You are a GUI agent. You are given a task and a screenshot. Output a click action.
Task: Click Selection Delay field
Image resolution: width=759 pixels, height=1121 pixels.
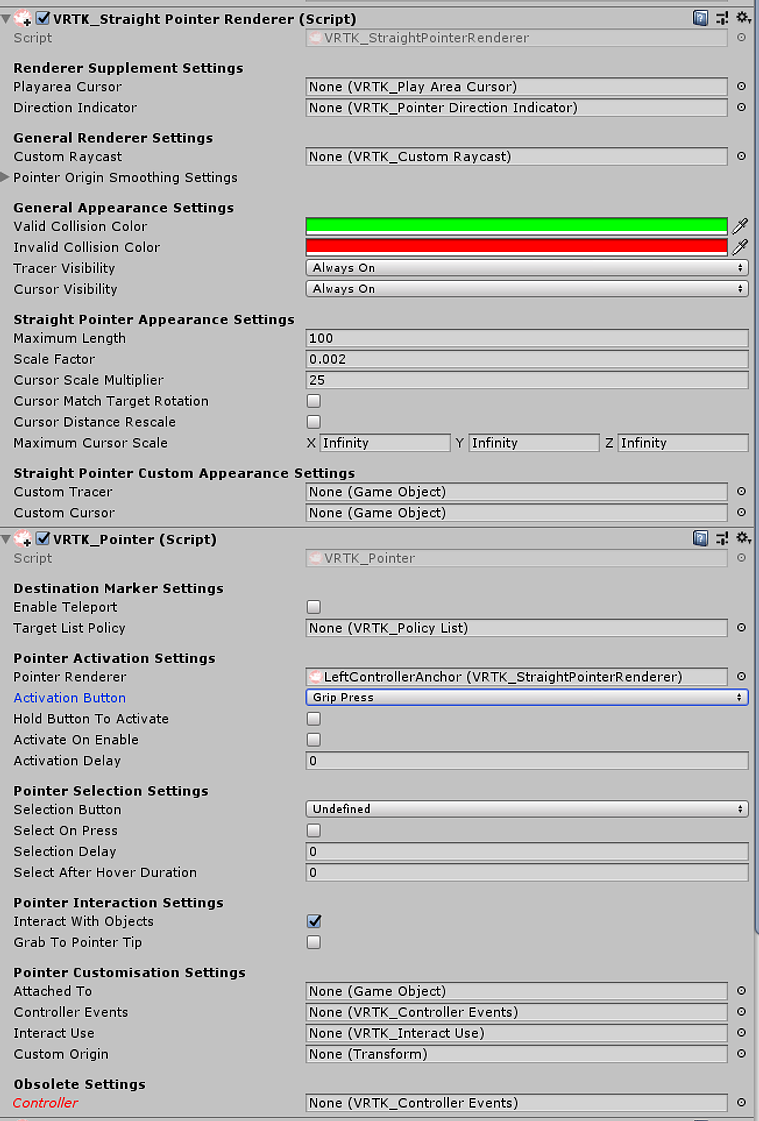click(x=527, y=851)
